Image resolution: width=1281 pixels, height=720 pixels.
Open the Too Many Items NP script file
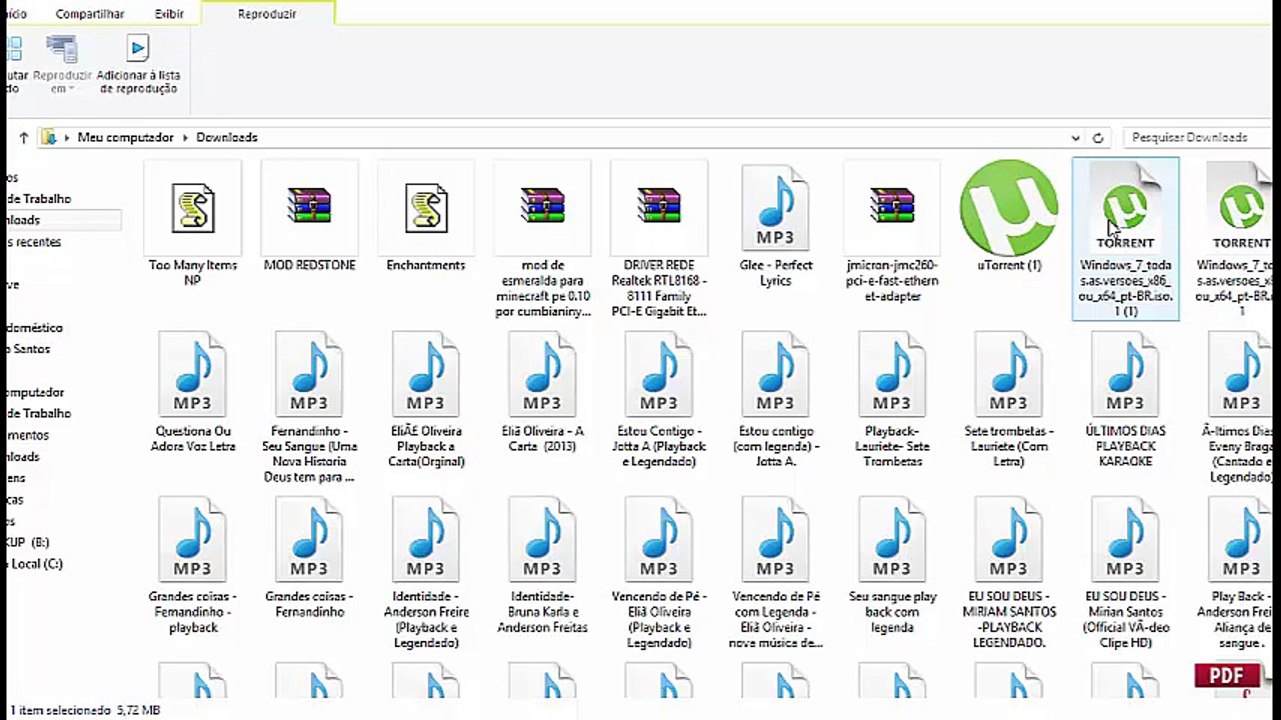[192, 209]
